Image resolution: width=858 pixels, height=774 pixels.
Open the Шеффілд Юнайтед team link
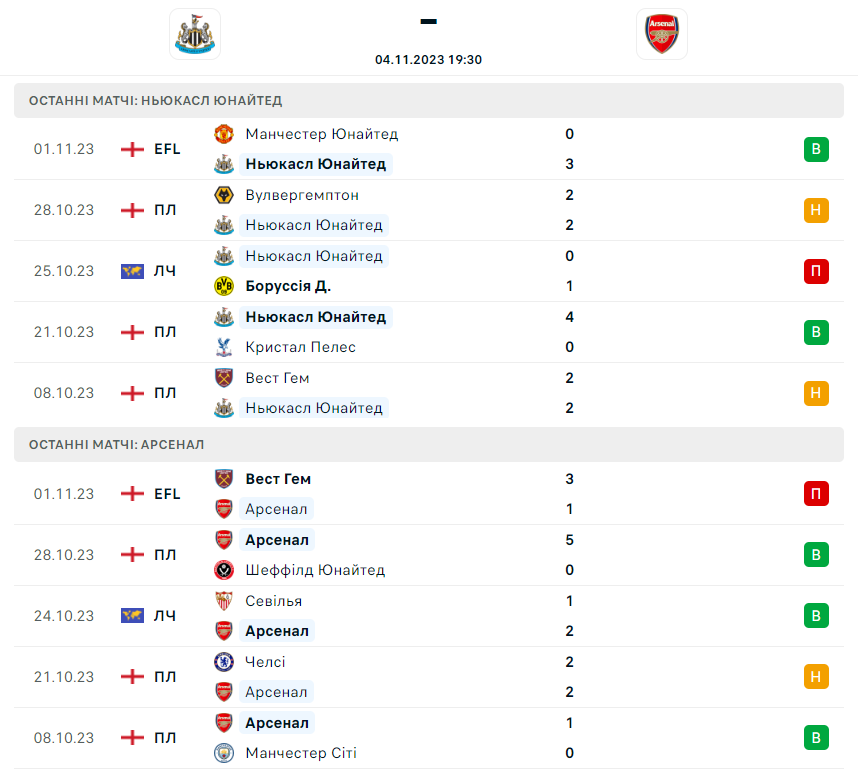tap(315, 570)
